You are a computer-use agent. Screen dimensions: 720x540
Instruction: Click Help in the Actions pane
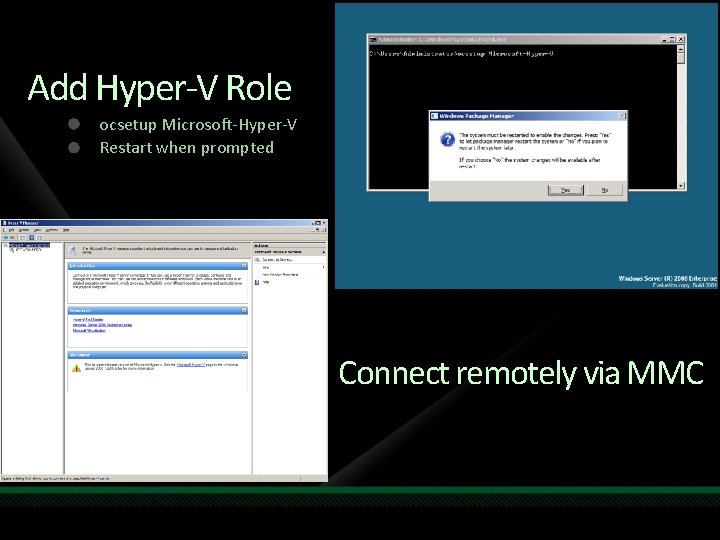[x=266, y=282]
